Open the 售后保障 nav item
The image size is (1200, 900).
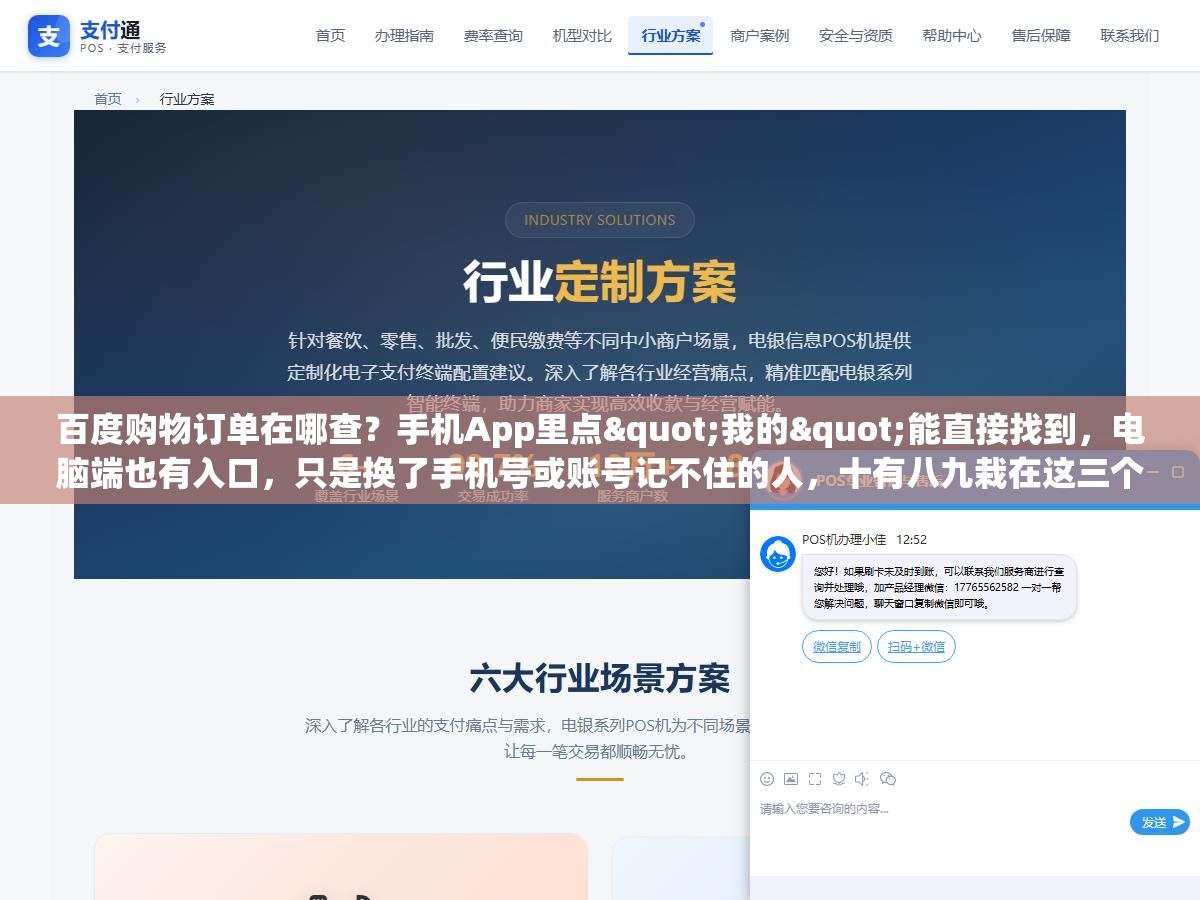pyautogui.click(x=1041, y=36)
